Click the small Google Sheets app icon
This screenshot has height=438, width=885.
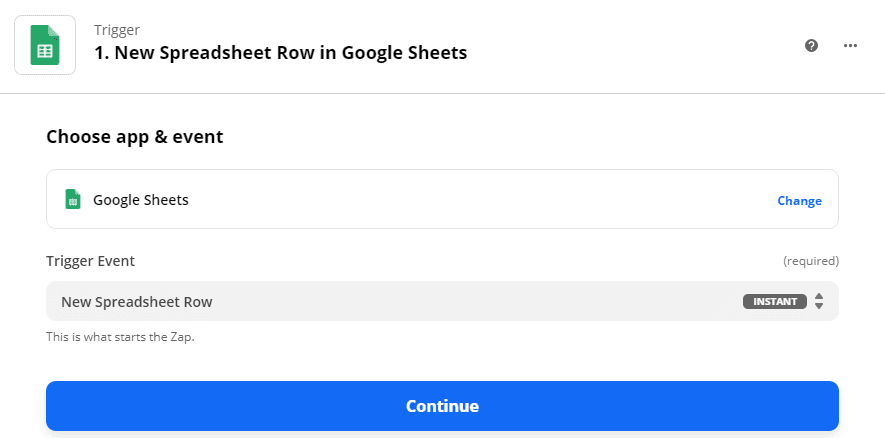pos(72,199)
